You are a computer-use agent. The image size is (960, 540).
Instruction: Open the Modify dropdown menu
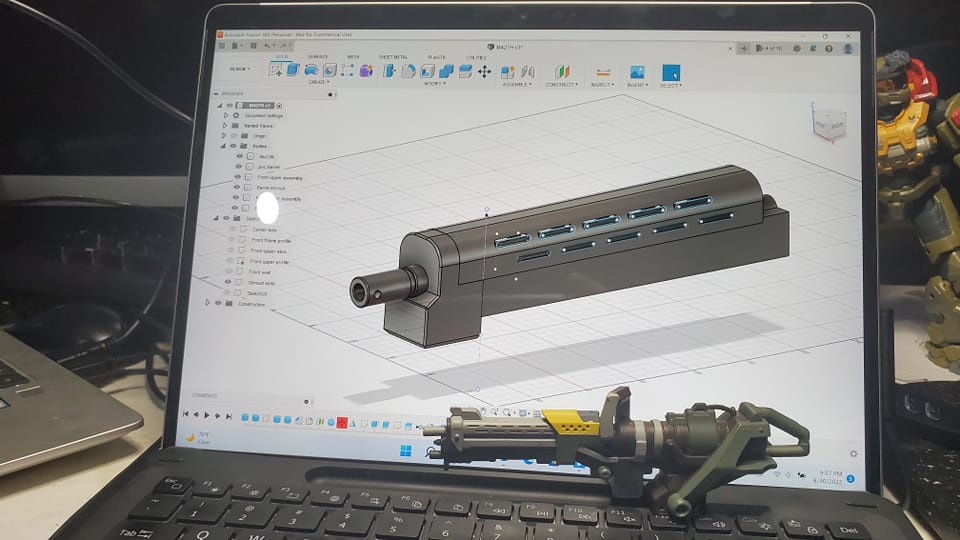[x=435, y=83]
